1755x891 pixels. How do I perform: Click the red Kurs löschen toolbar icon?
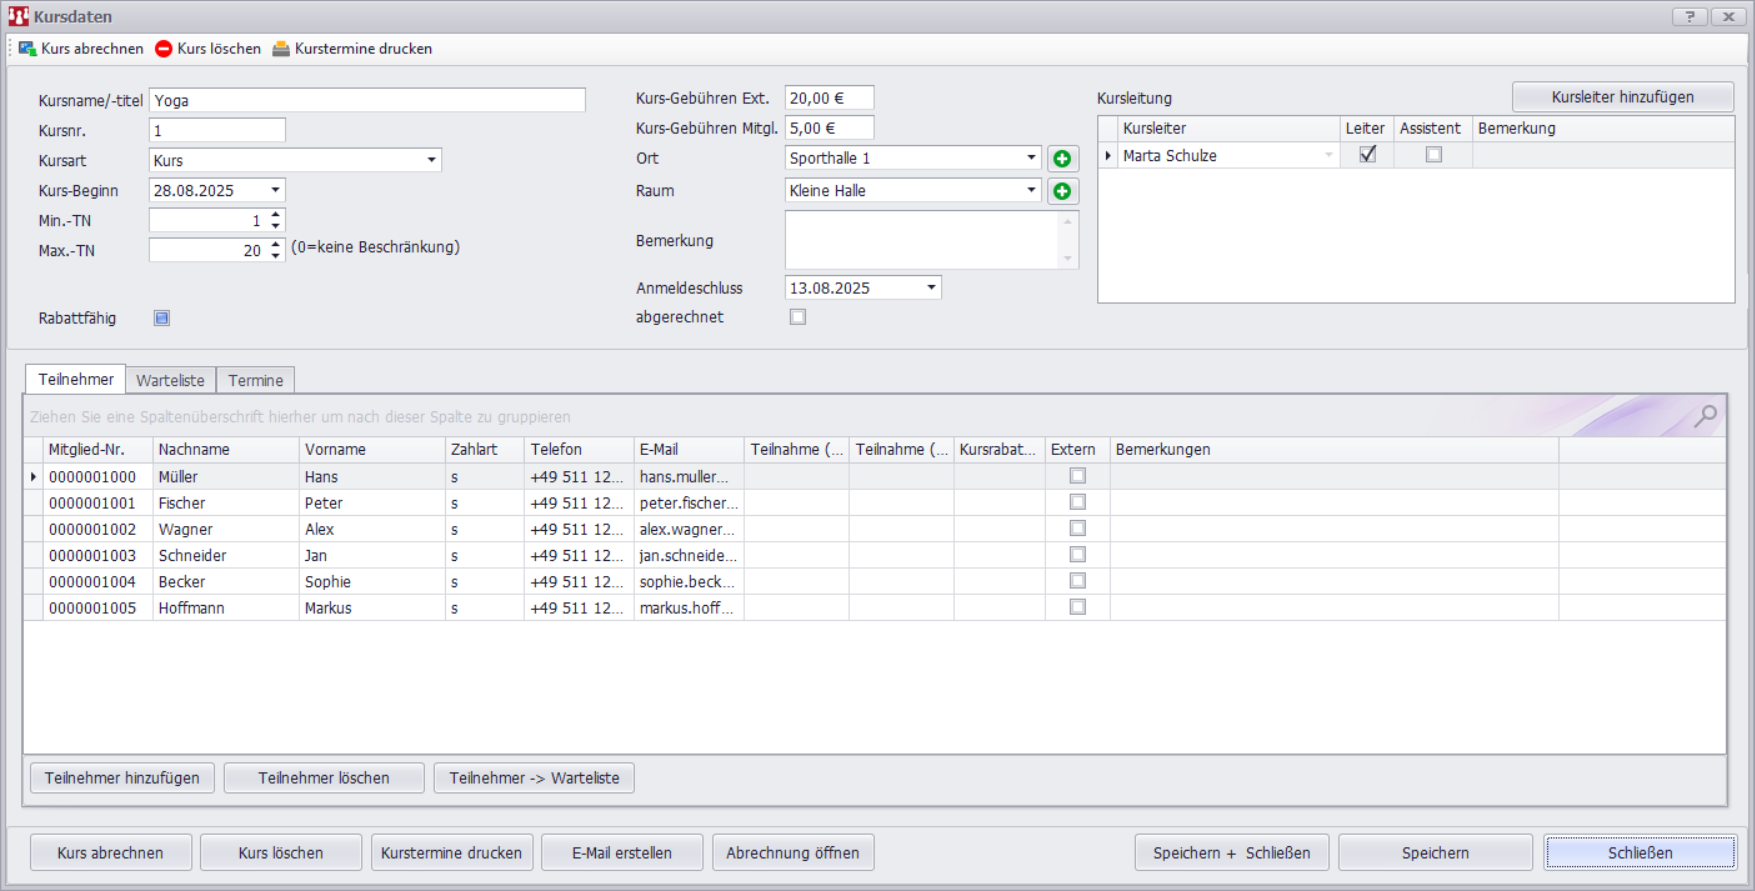(x=164, y=48)
